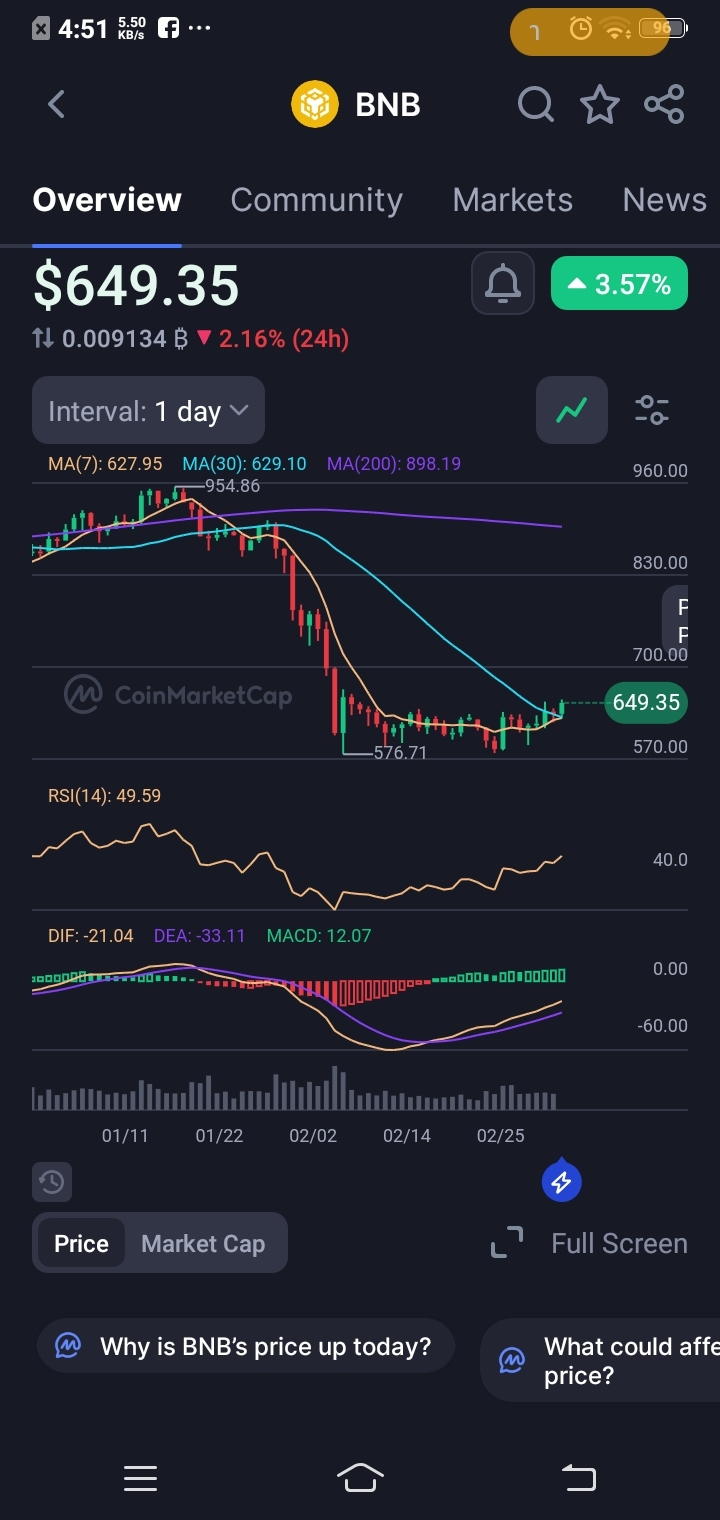Set a price alert with bell icon
The height and width of the screenshot is (1520, 720).
tap(503, 285)
